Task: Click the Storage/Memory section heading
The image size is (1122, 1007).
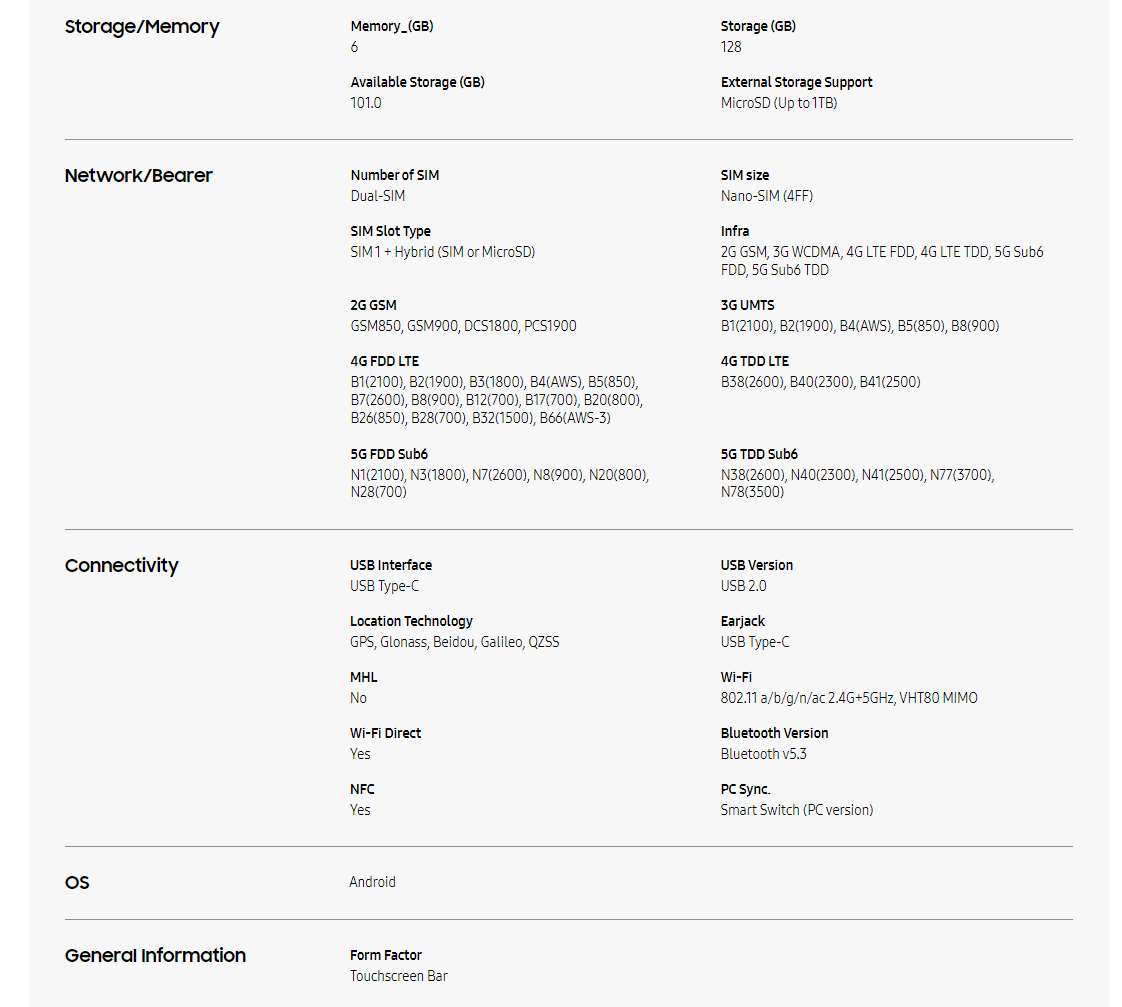Action: [x=142, y=27]
